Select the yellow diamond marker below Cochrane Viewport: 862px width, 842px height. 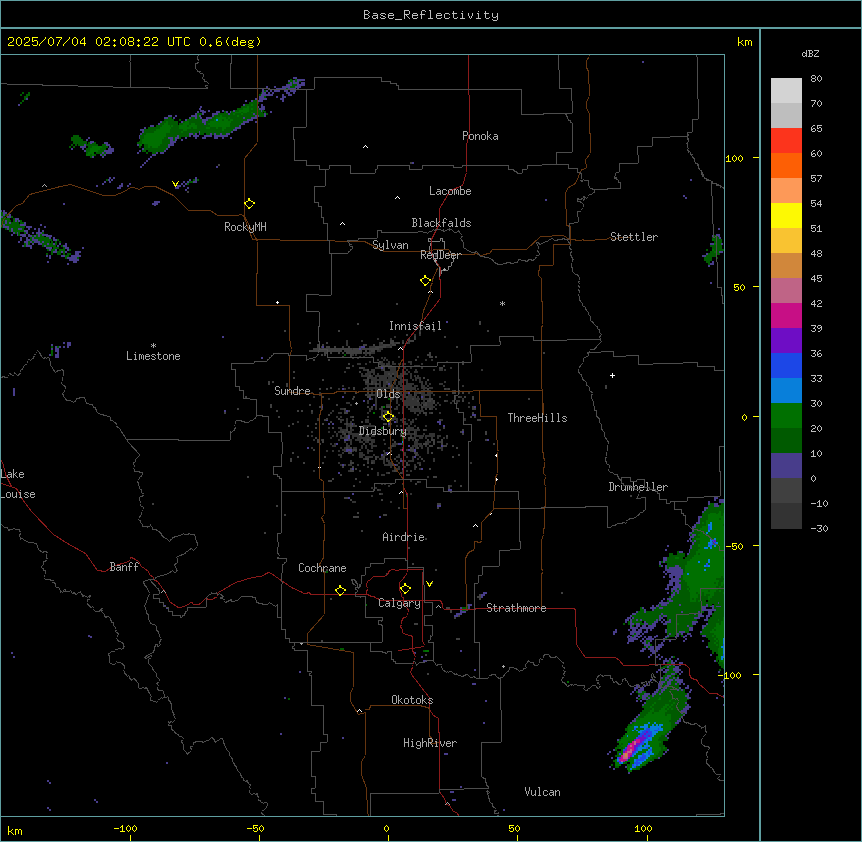[x=340, y=590]
